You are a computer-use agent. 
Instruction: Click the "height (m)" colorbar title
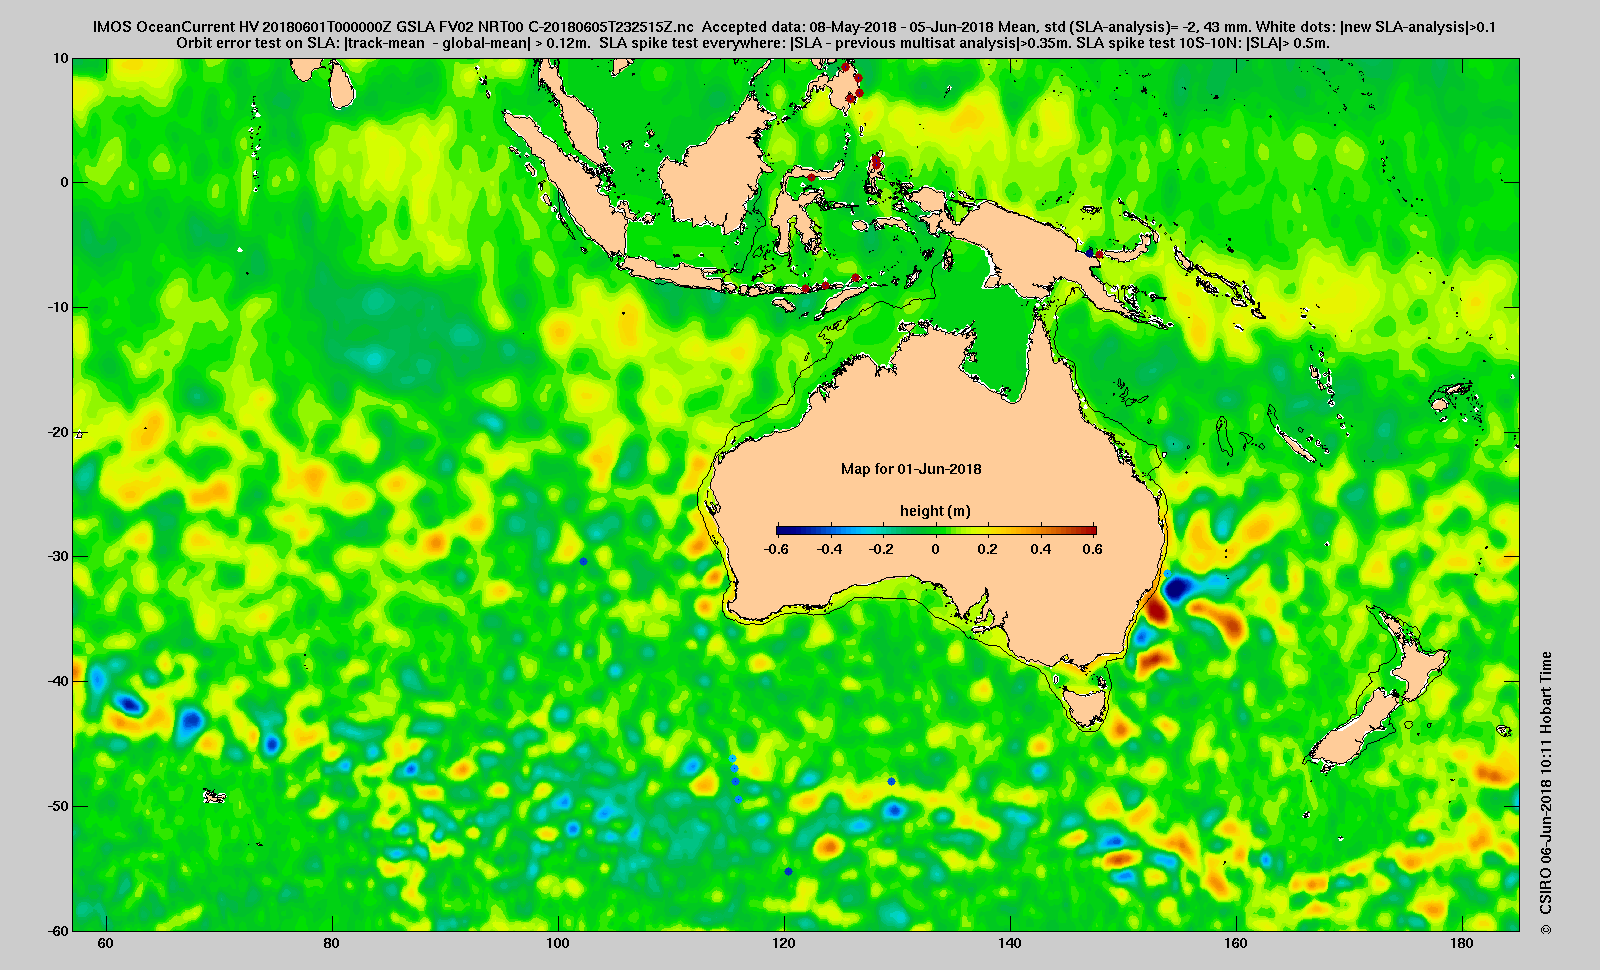click(935, 511)
